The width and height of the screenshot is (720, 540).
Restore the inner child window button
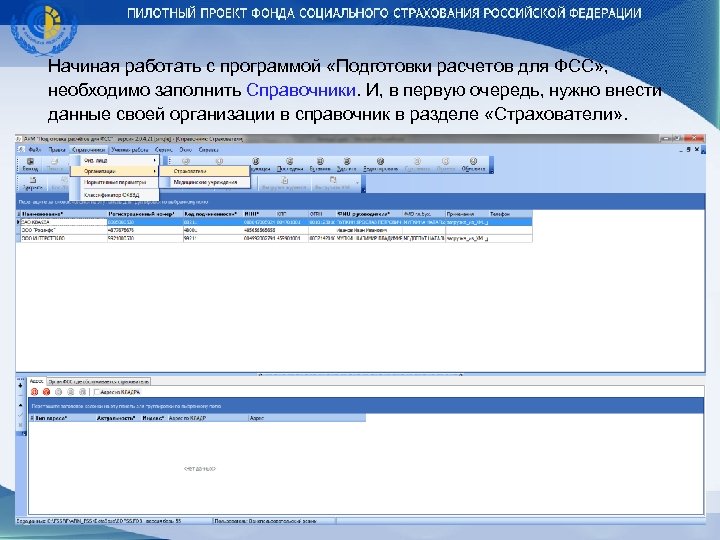pos(688,149)
